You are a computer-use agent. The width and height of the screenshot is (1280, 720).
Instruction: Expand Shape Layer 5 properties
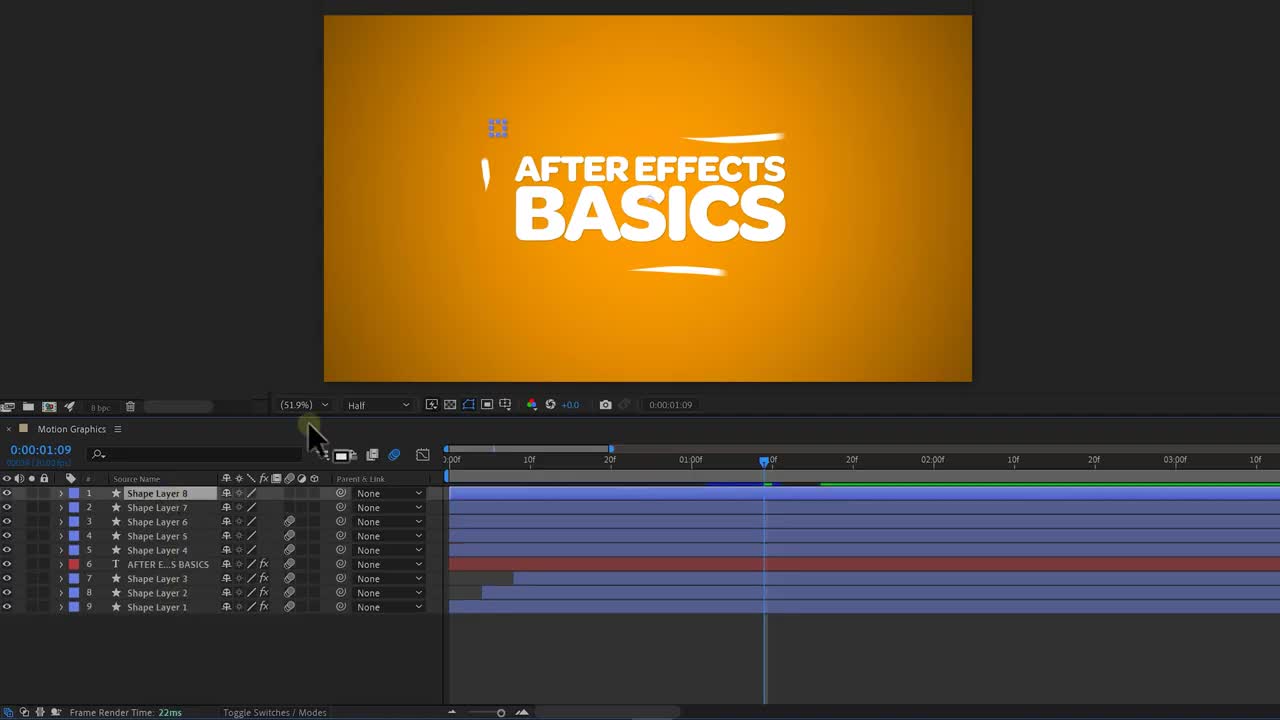[60, 536]
